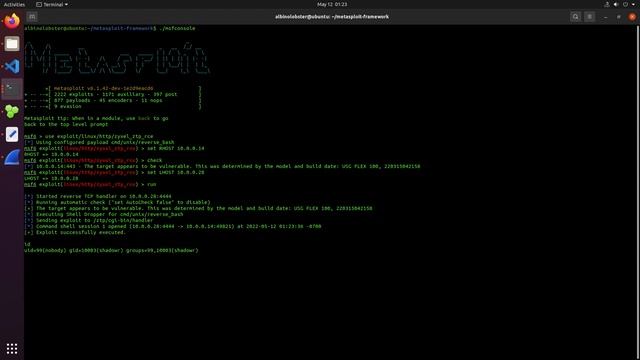Click the 'set LHOST 10.0.0.28' command
Image resolution: width=640 pixels, height=360 pixels.
[176, 172]
